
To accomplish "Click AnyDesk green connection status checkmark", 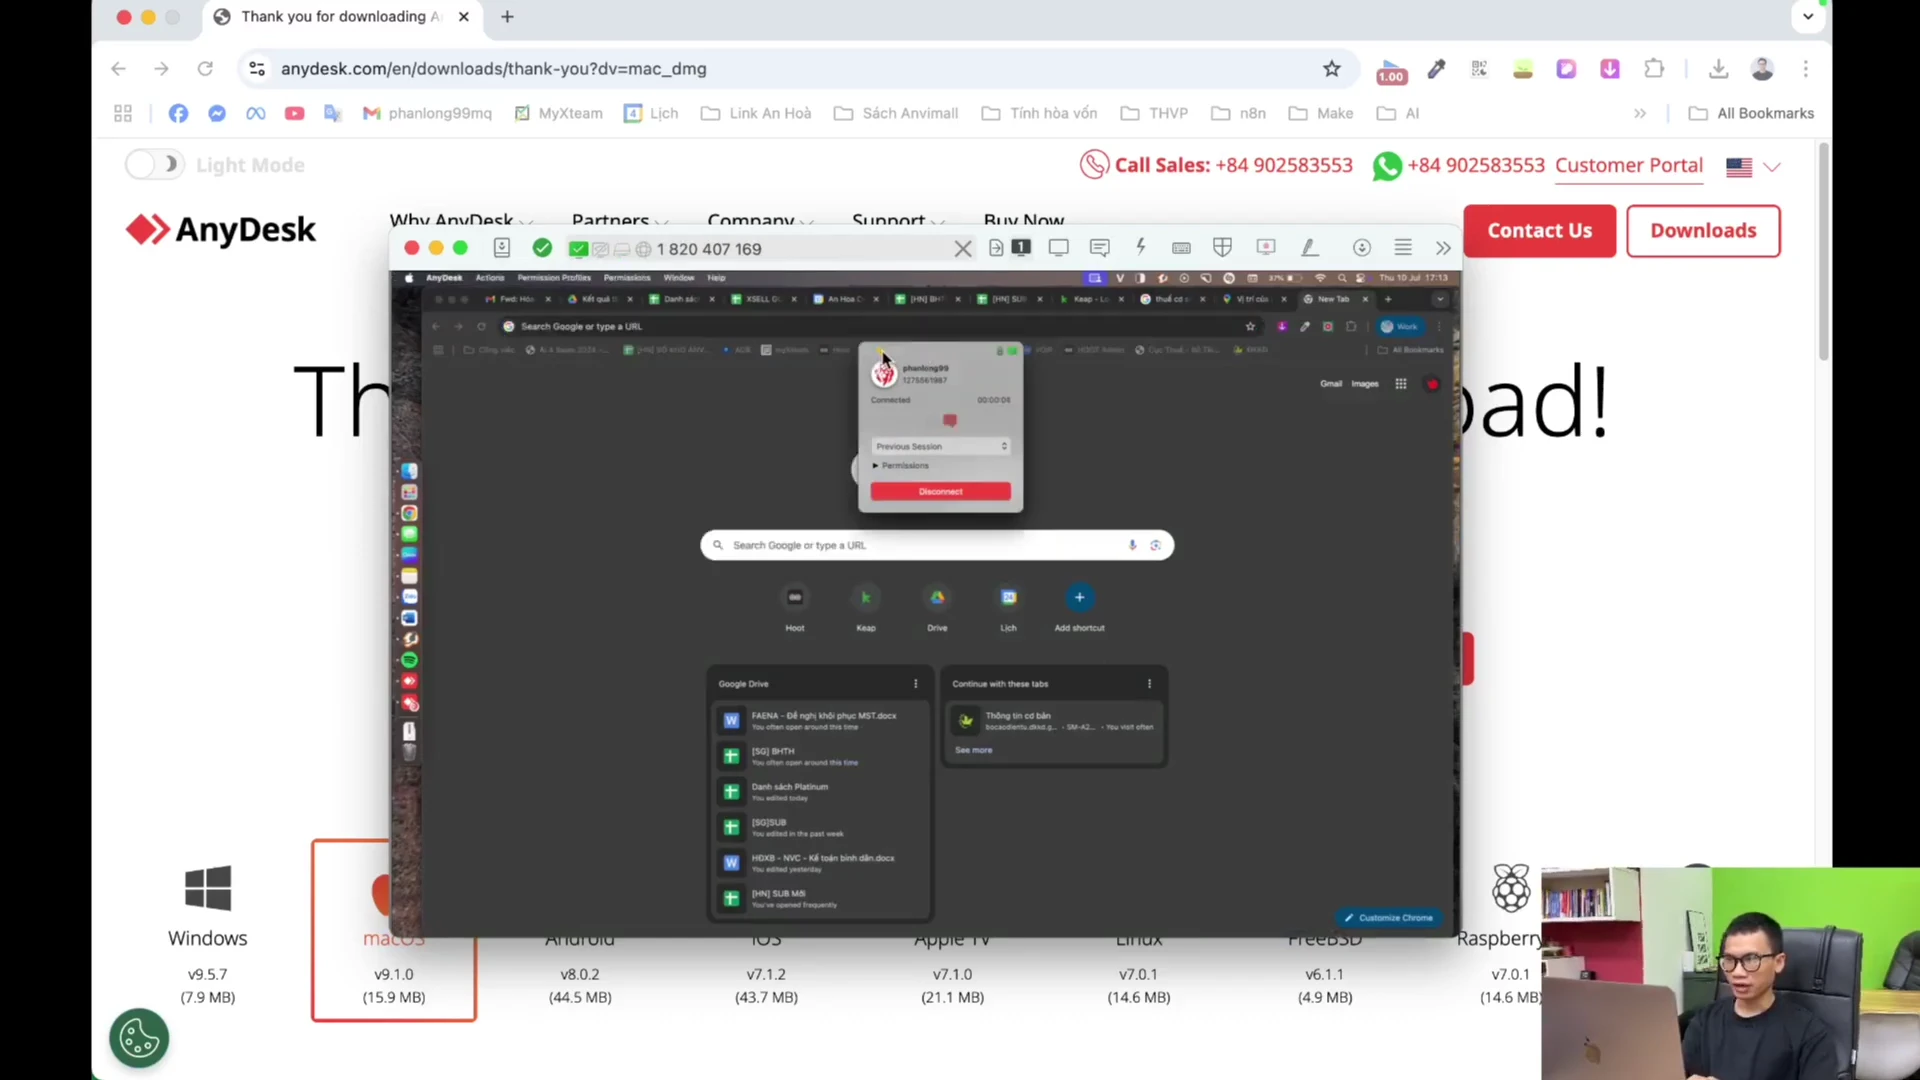I will click(x=542, y=248).
